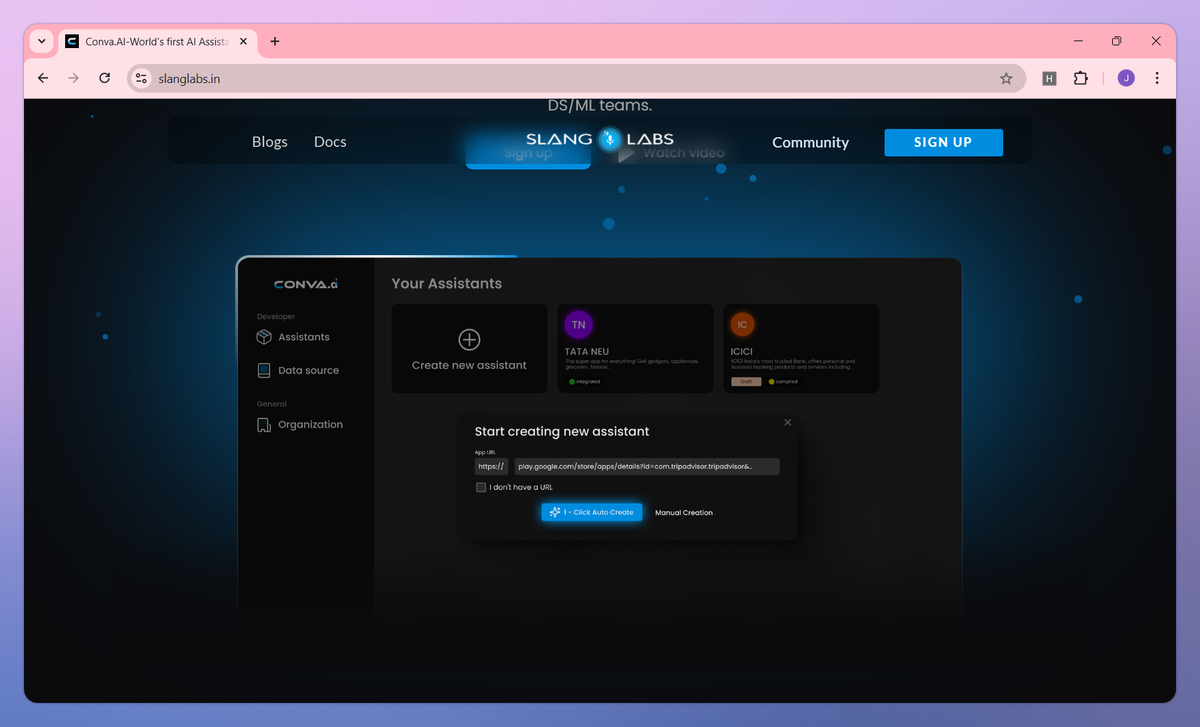Click the slanglabs.in address bar
Image resolution: width=1200 pixels, height=727 pixels.
point(576,78)
